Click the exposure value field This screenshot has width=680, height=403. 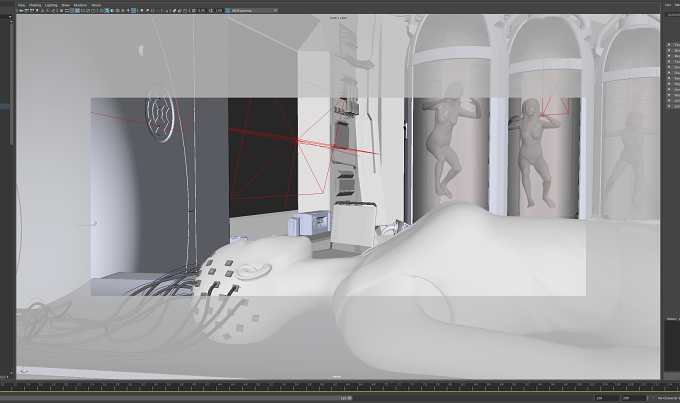202,10
